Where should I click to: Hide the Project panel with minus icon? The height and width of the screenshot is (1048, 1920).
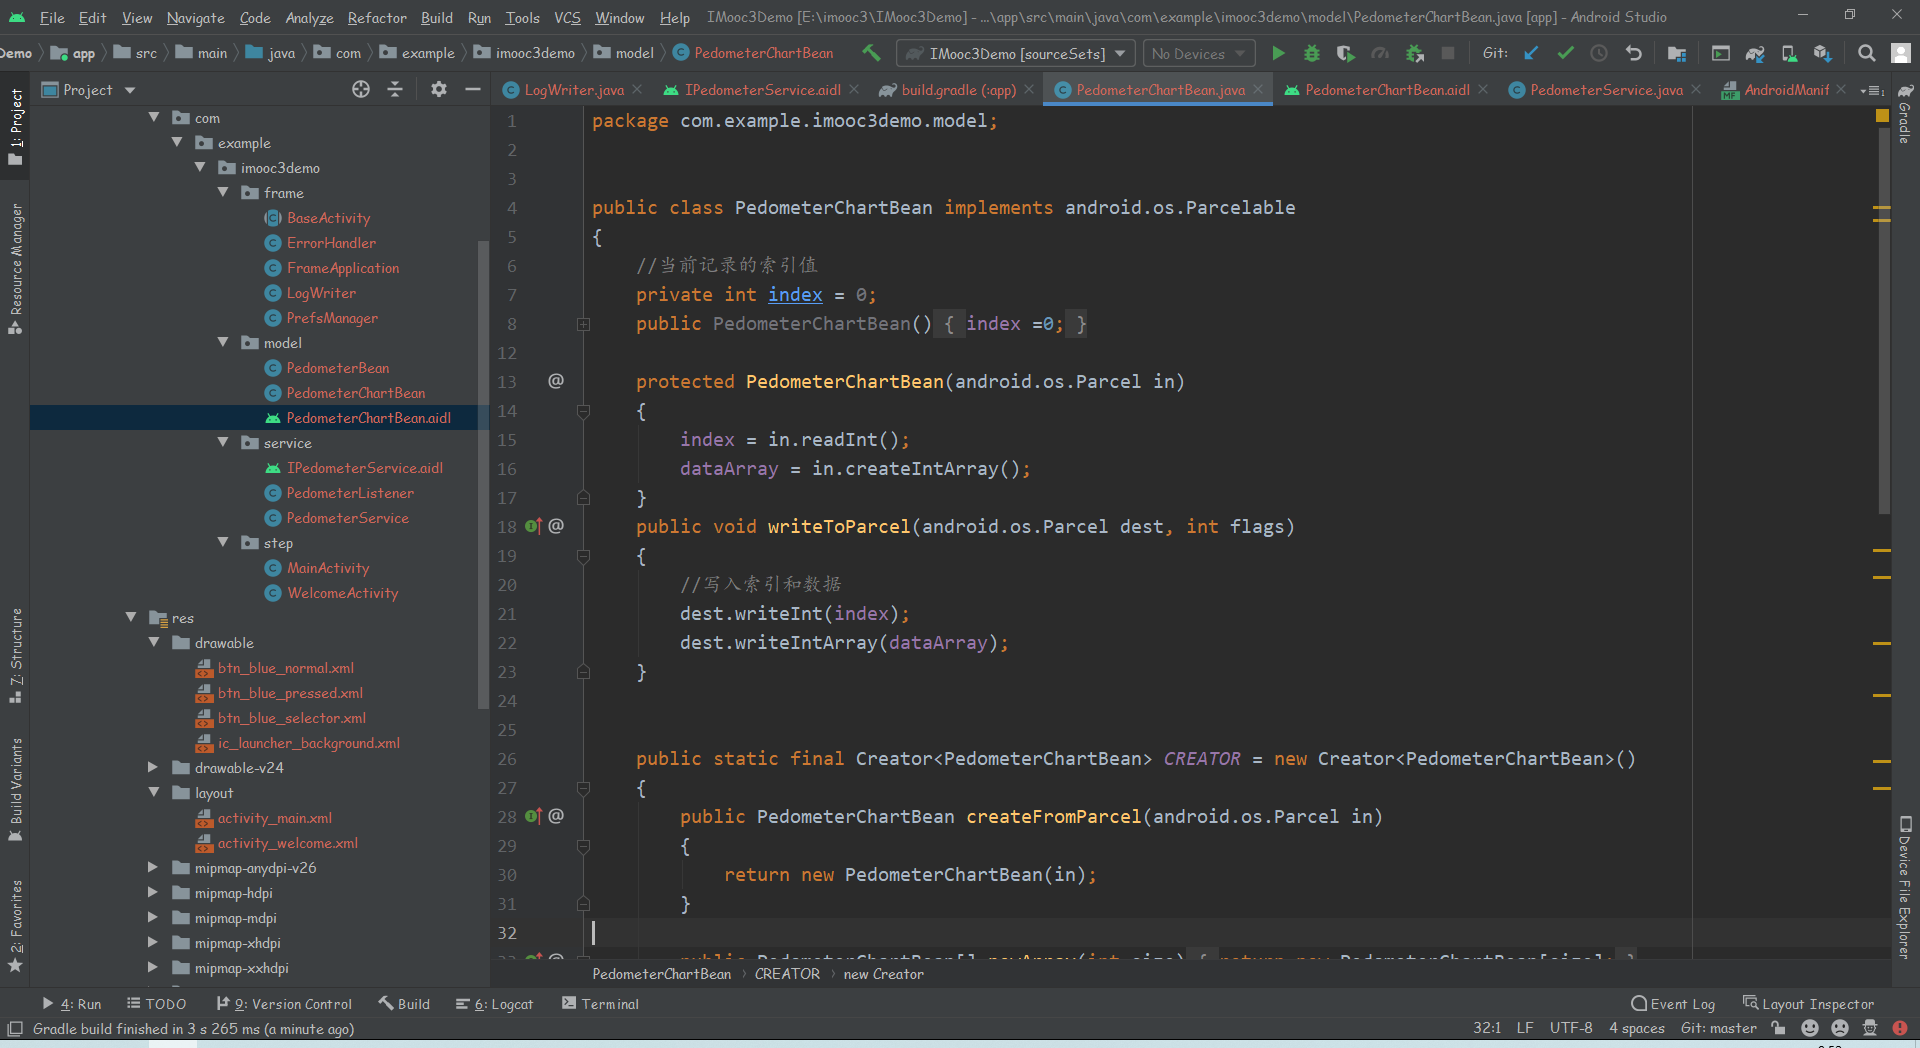(x=473, y=89)
